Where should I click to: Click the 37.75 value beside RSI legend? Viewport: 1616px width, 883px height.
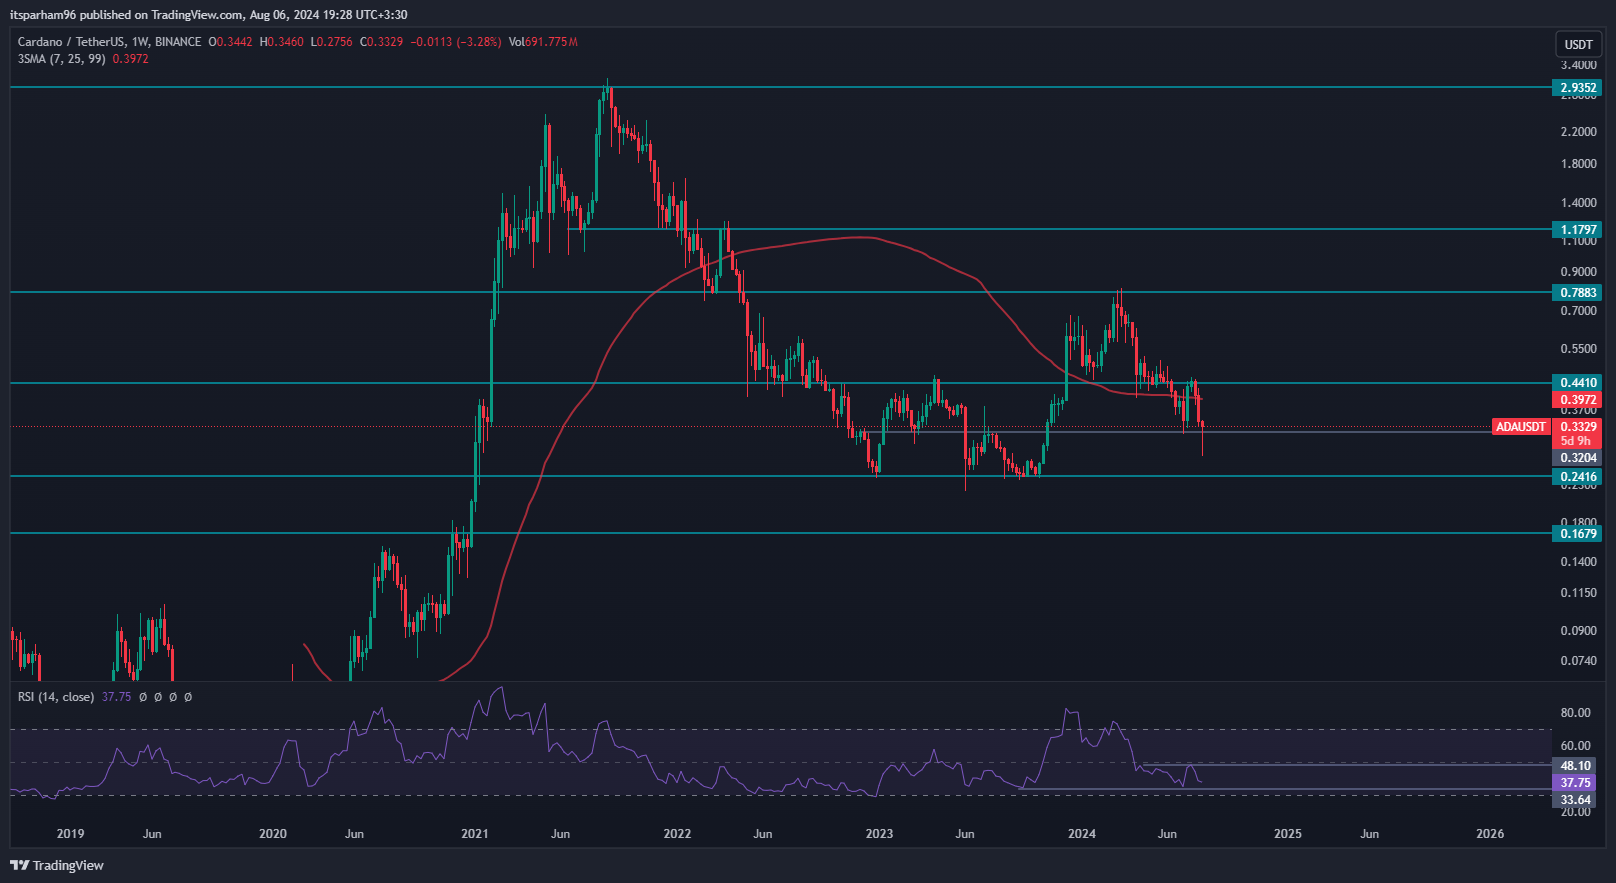[116, 697]
